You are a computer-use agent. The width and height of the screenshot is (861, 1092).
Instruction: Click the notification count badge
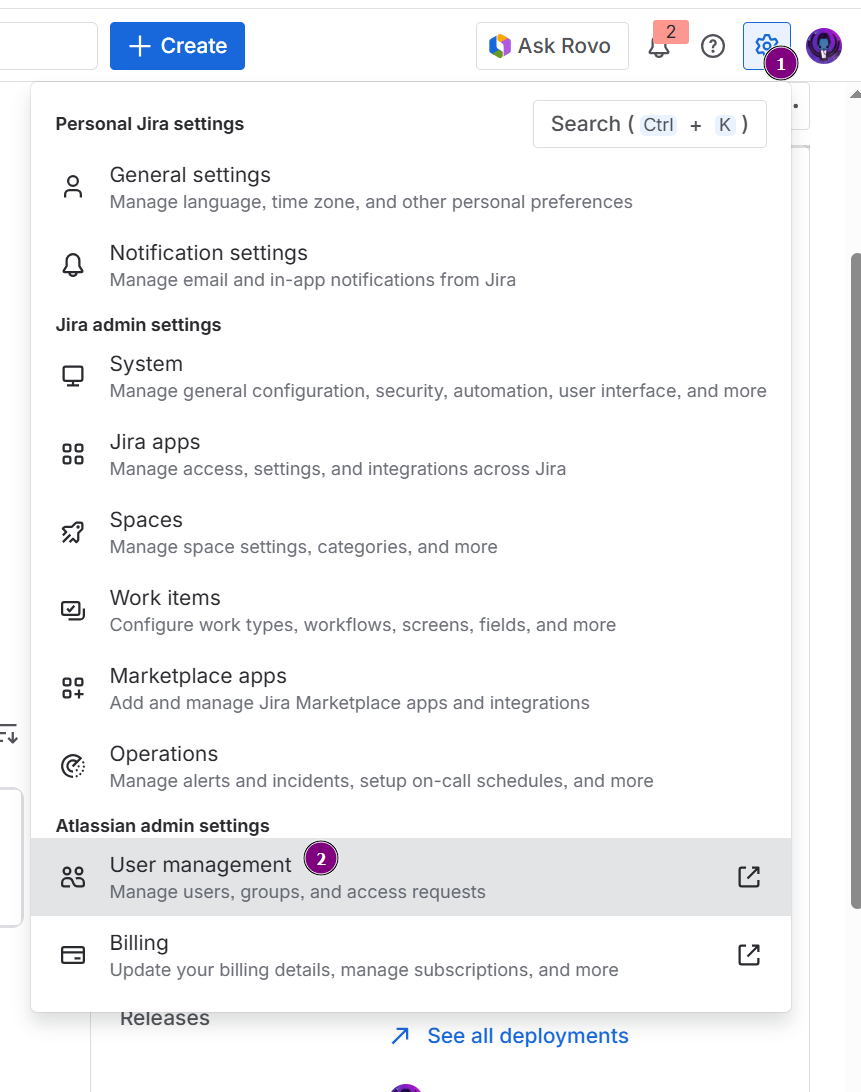click(671, 31)
